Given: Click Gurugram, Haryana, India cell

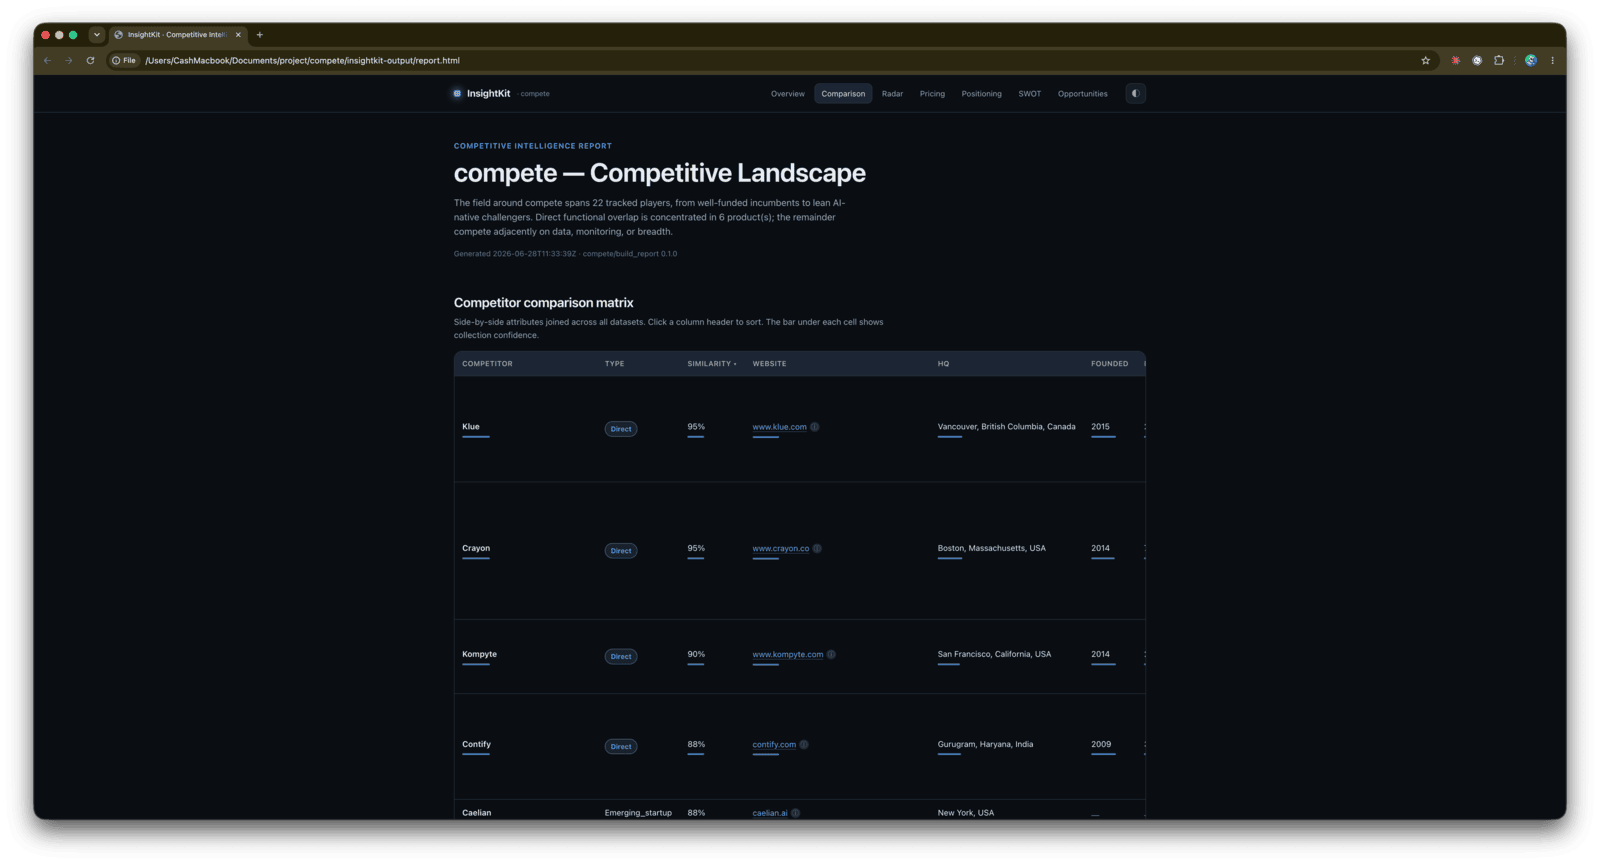Looking at the screenshot, I should [x=985, y=745].
